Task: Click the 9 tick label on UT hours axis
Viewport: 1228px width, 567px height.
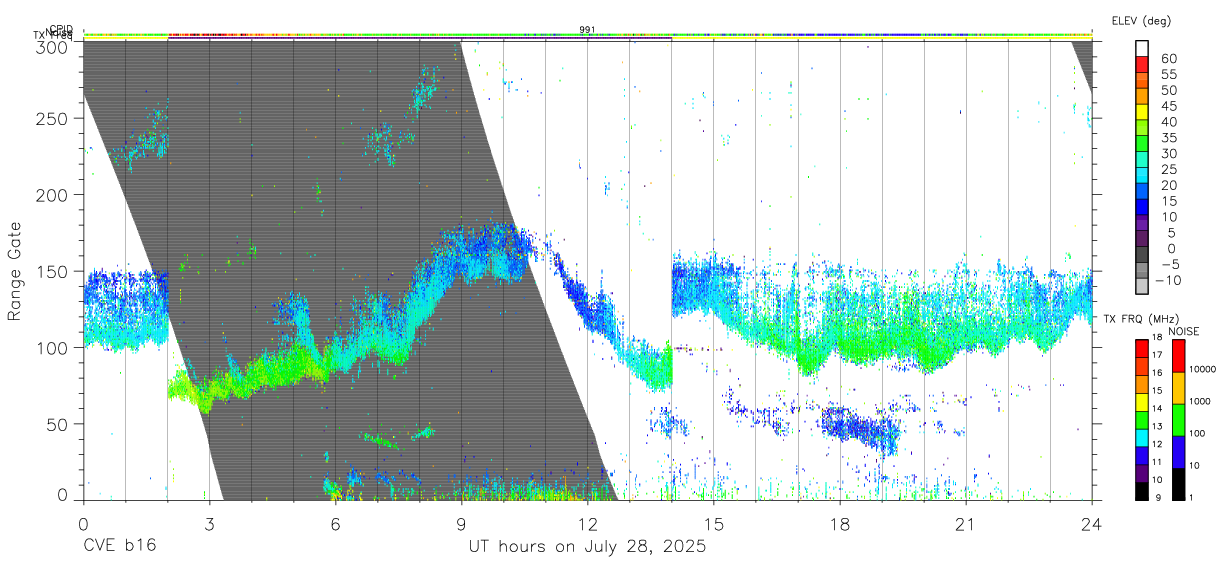Action: [x=461, y=524]
